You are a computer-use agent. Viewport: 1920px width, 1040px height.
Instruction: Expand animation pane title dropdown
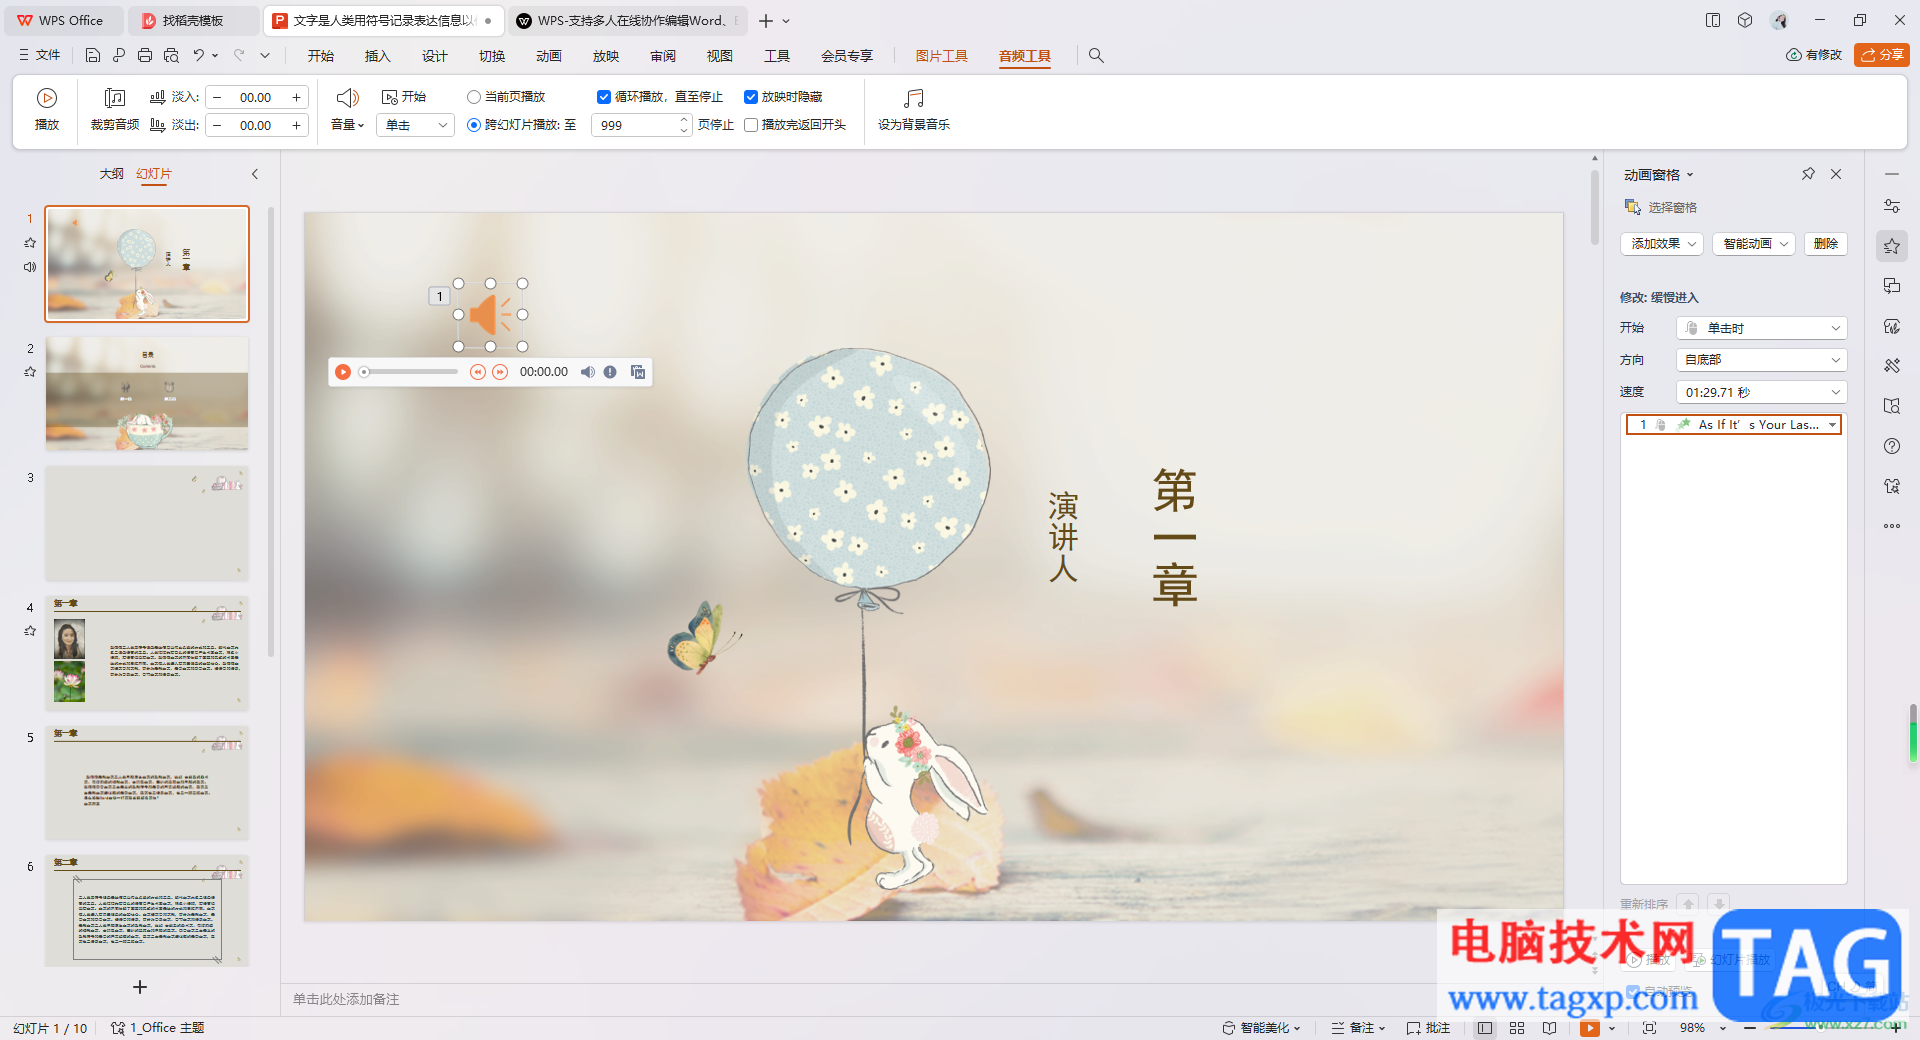[x=1690, y=175]
